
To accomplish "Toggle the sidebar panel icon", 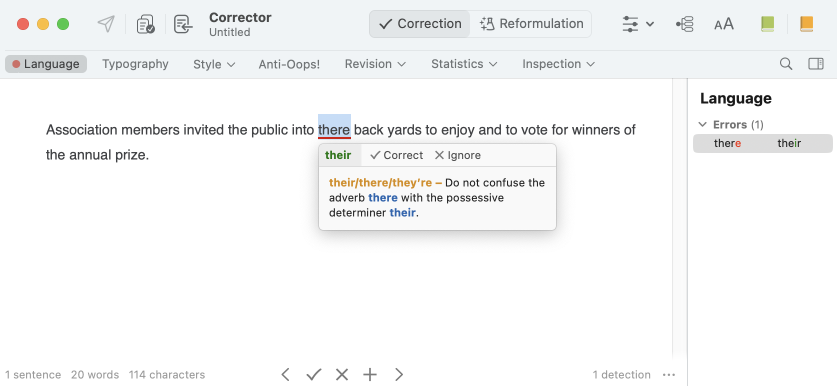I will tap(816, 64).
